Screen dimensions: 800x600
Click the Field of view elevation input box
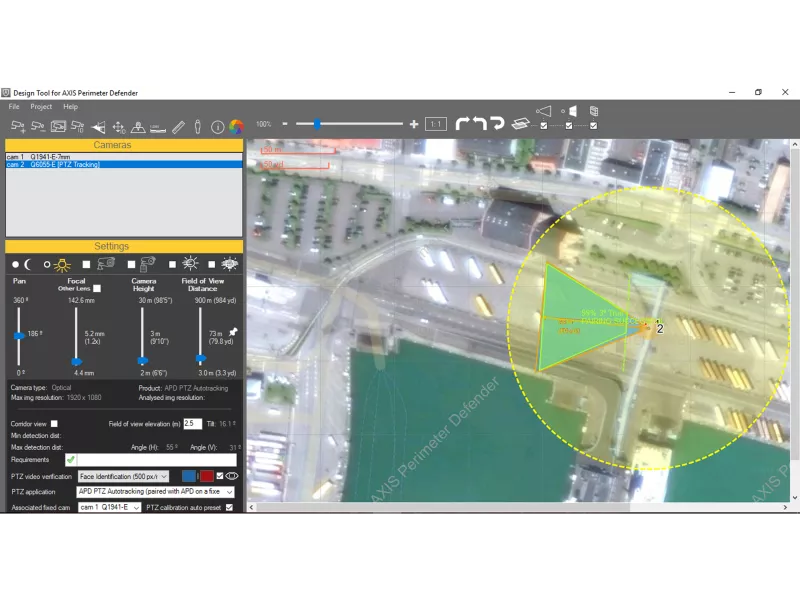pyautogui.click(x=192, y=424)
